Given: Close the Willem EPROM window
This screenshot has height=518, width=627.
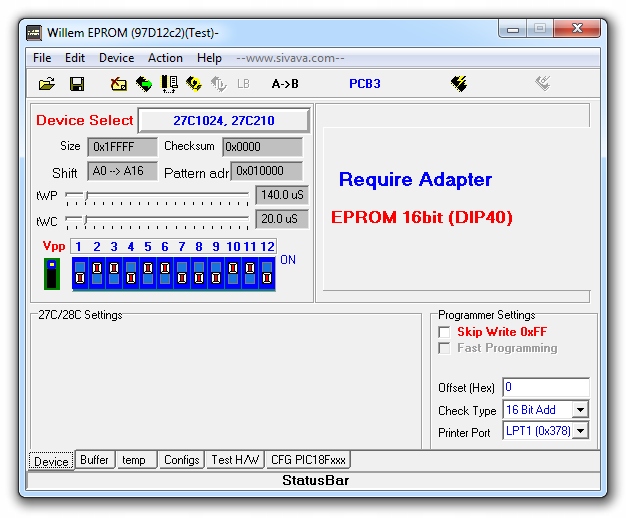Looking at the screenshot, I should click(x=577, y=28).
